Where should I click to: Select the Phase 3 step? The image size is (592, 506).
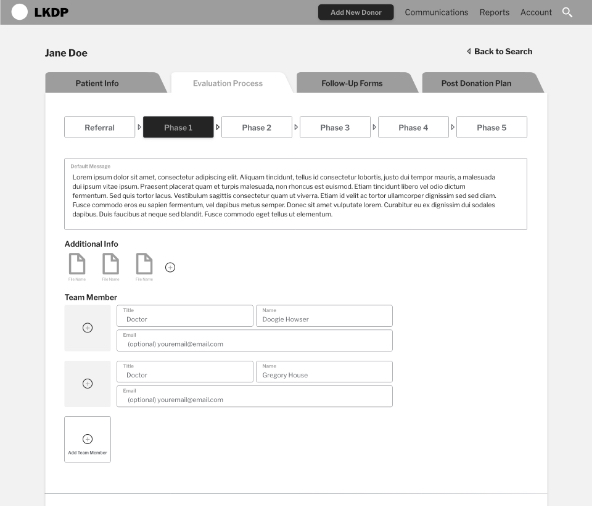pyautogui.click(x=335, y=127)
